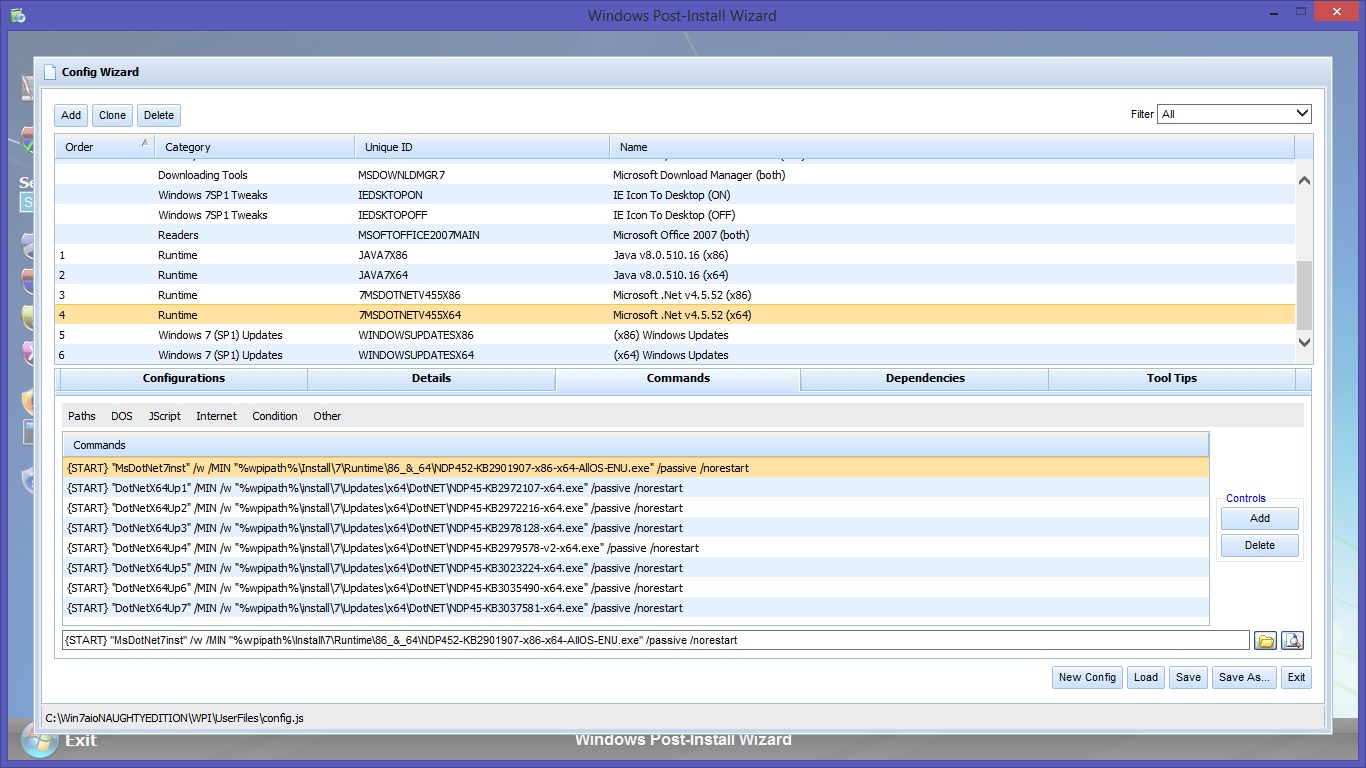The height and width of the screenshot is (768, 1366).
Task: Sort by the Name column header
Action: 952,147
